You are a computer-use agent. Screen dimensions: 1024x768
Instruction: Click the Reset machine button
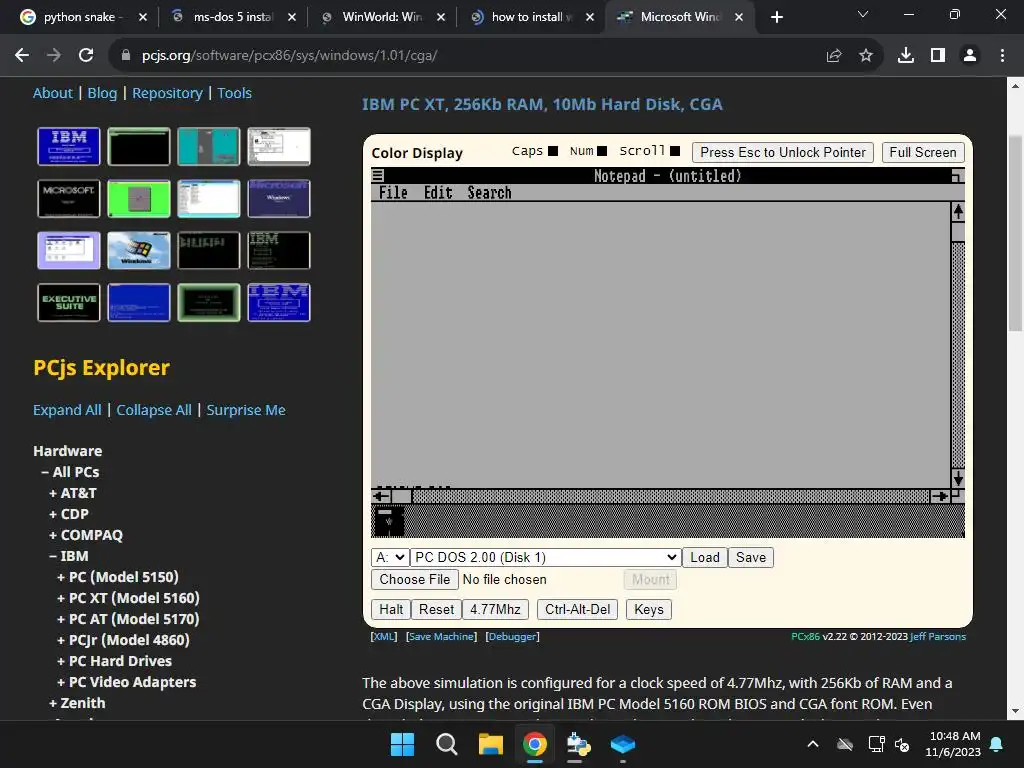pyautogui.click(x=436, y=609)
